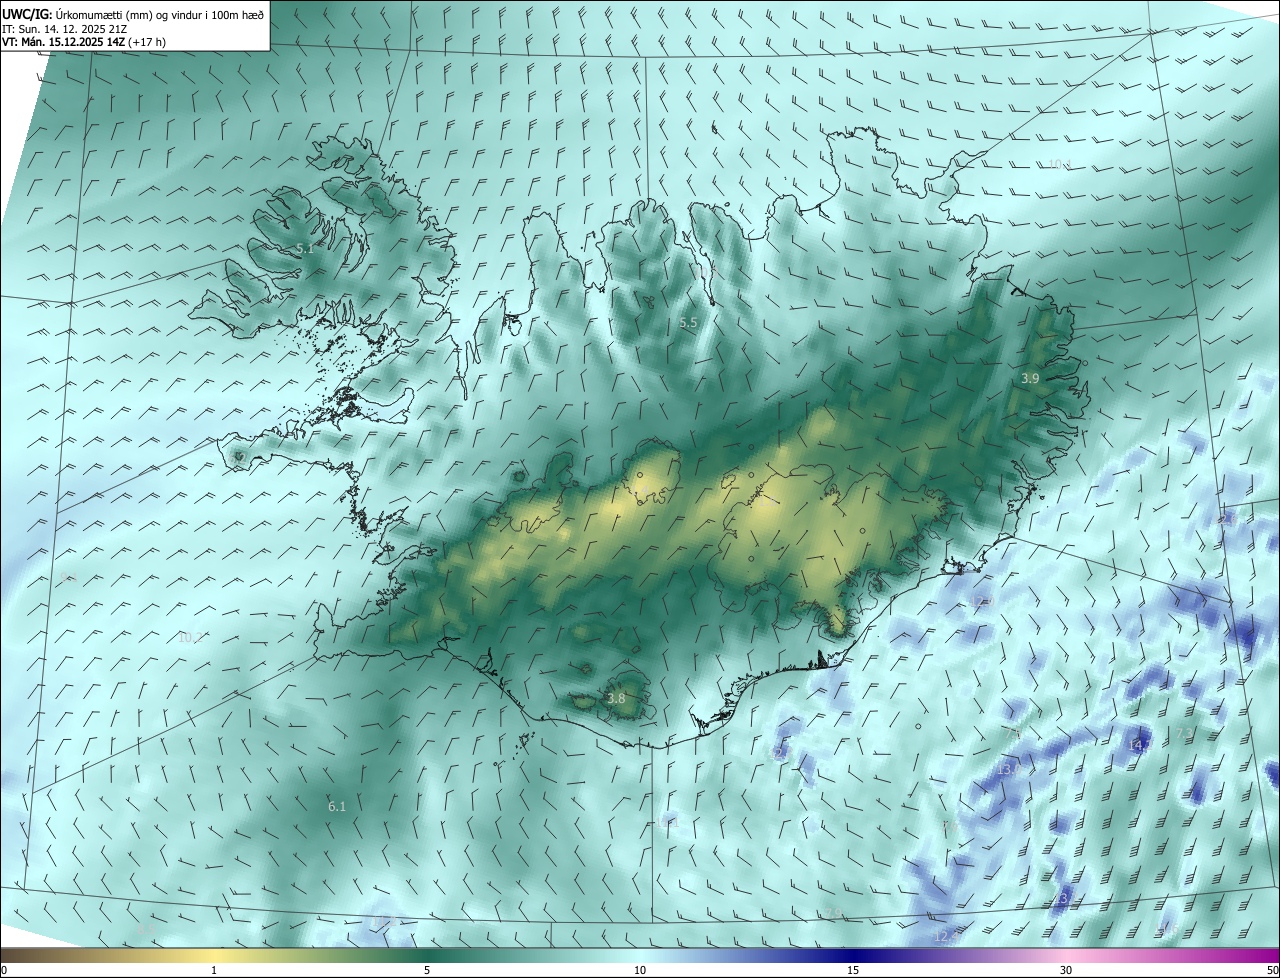Click the valid time 'VT: Mán. 15.12.2025 14Z (+17 h)'

click(x=84, y=42)
